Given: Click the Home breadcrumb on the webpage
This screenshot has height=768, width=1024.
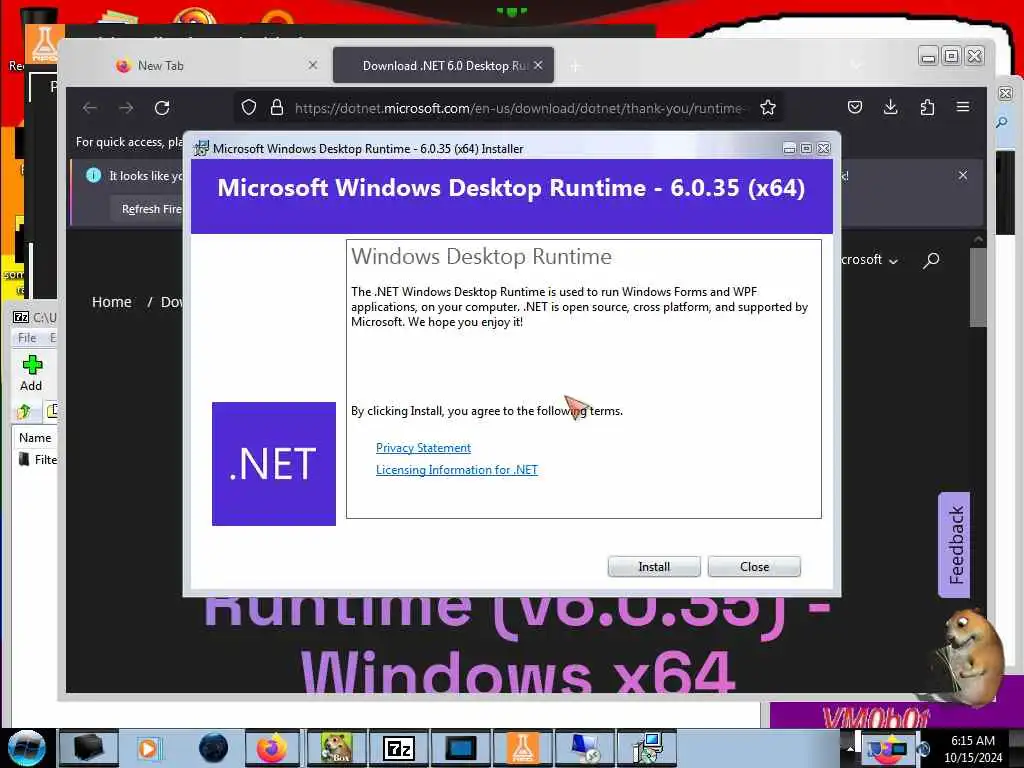Looking at the screenshot, I should [x=112, y=302].
